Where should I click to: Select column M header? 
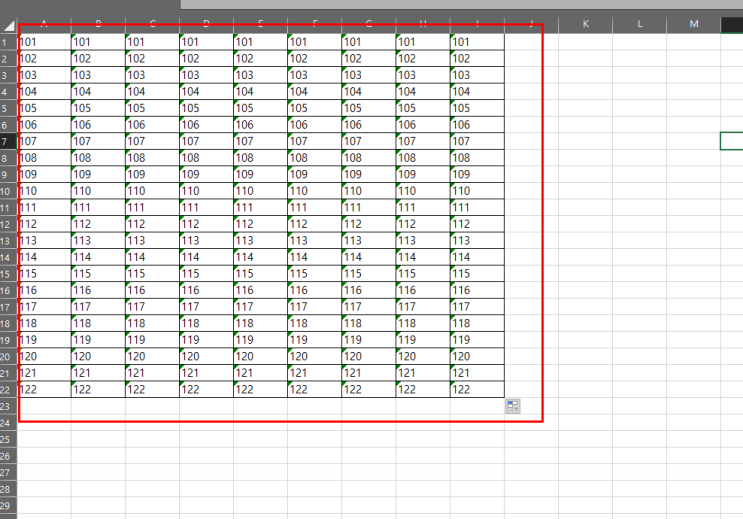click(x=694, y=24)
